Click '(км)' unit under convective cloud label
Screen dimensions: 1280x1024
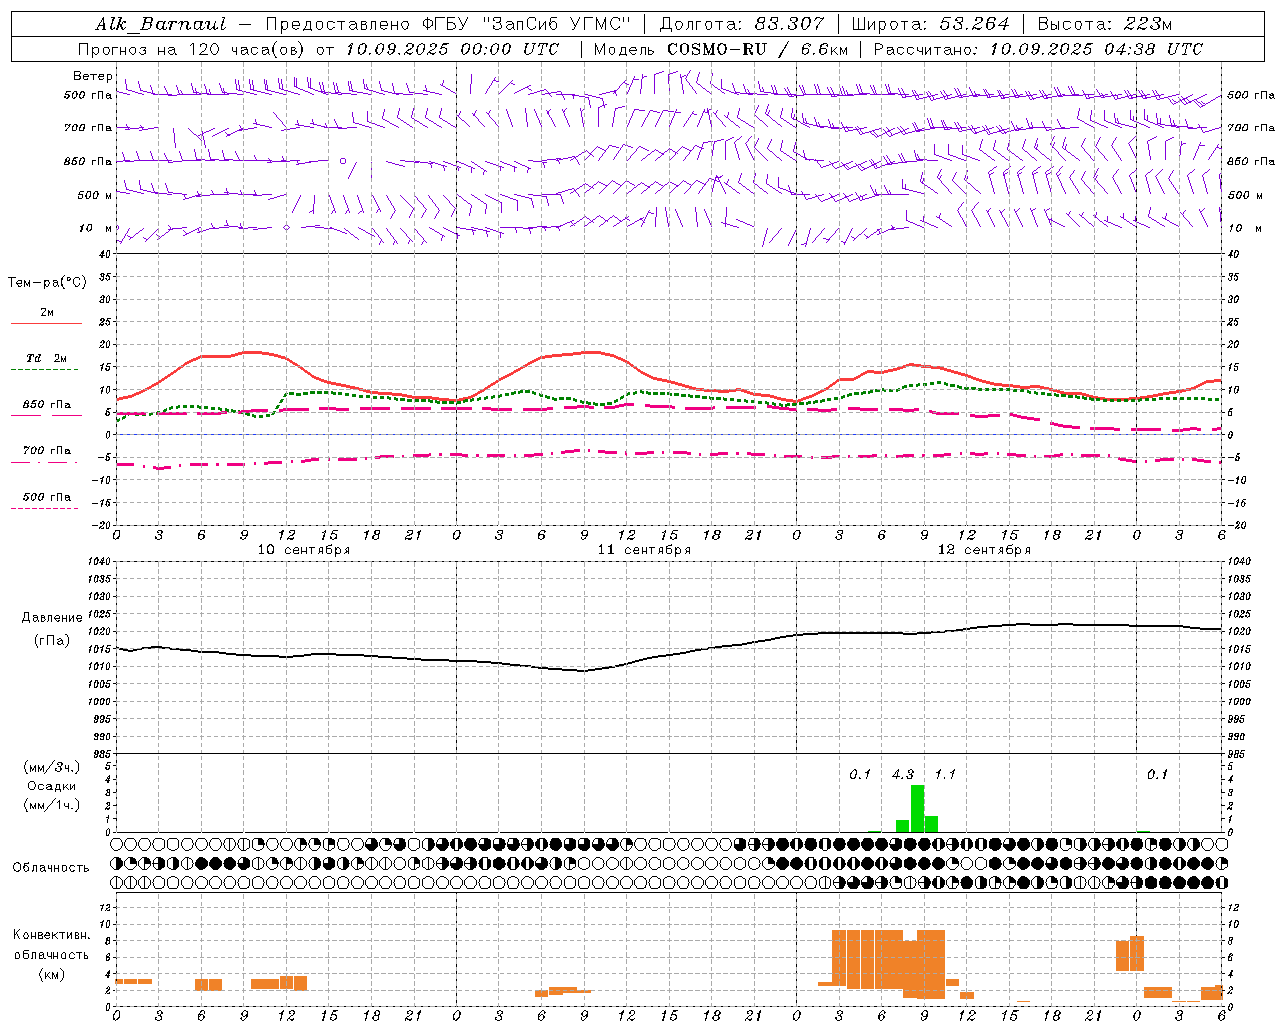pyautogui.click(x=52, y=974)
